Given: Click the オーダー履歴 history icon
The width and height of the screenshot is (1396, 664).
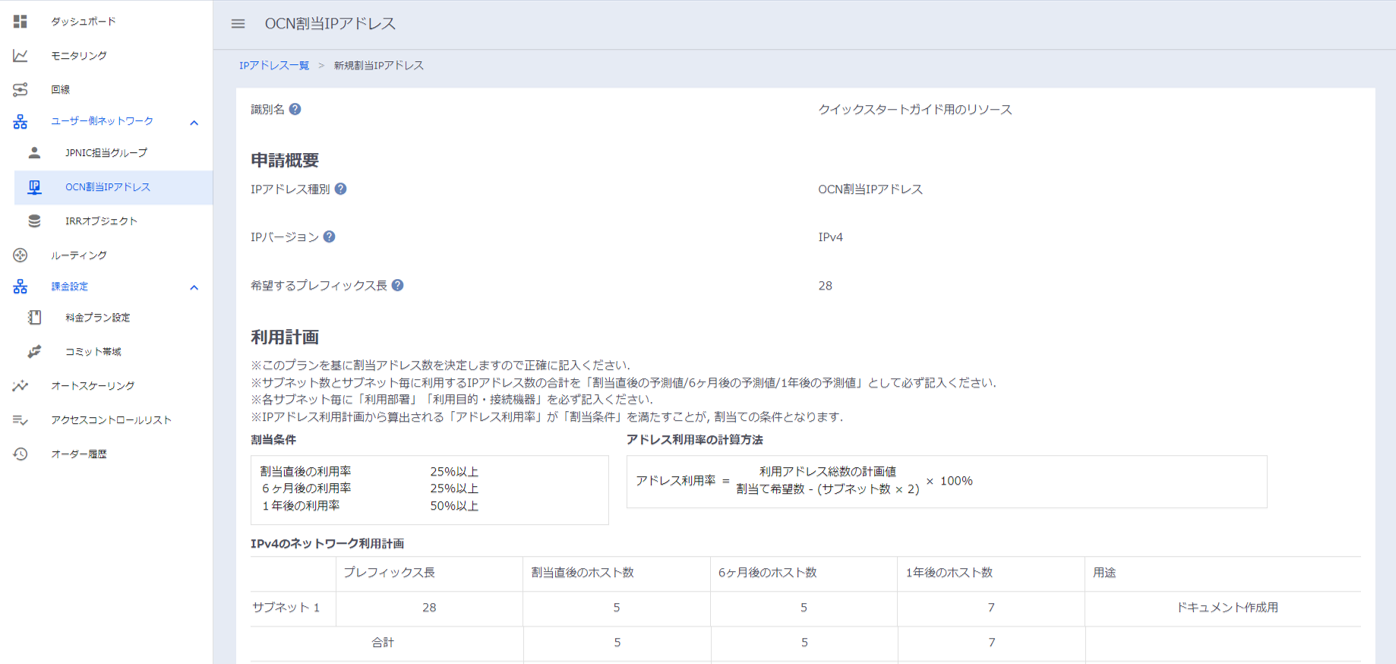Looking at the screenshot, I should pos(20,454).
